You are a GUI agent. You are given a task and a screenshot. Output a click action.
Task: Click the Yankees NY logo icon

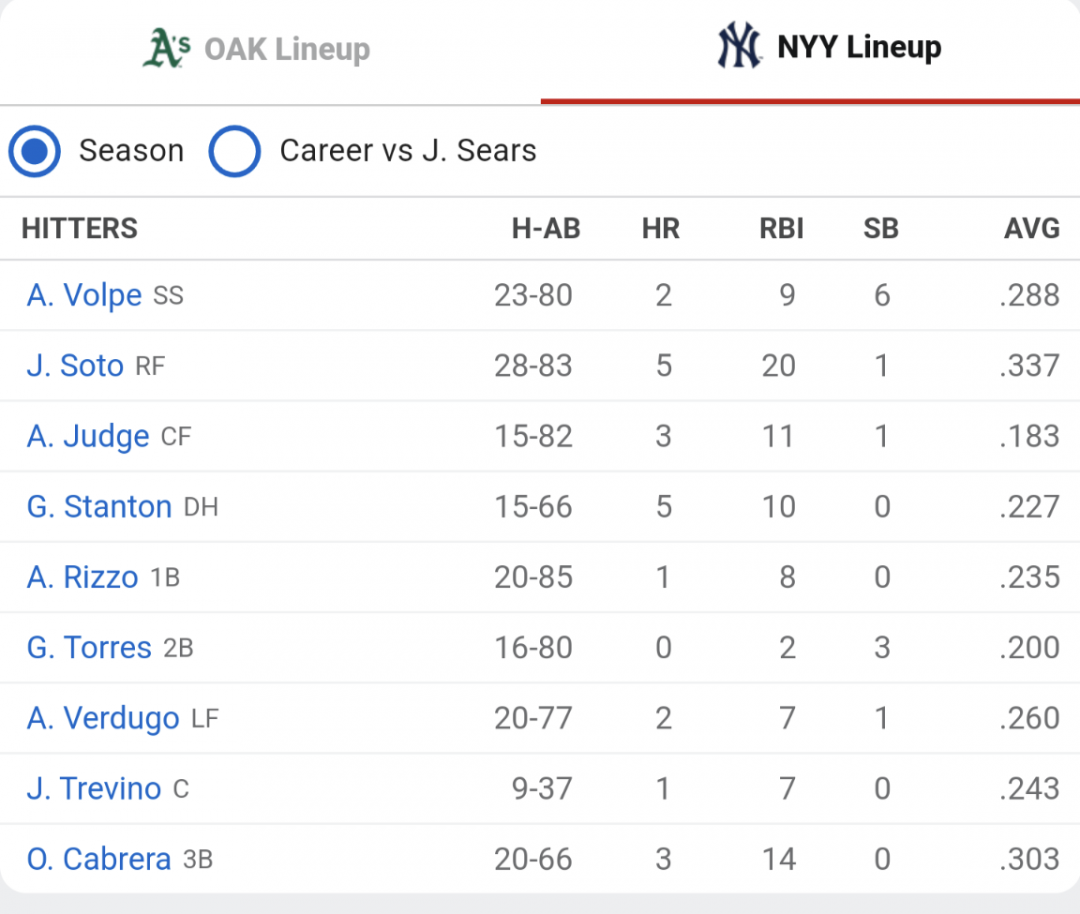[739, 45]
